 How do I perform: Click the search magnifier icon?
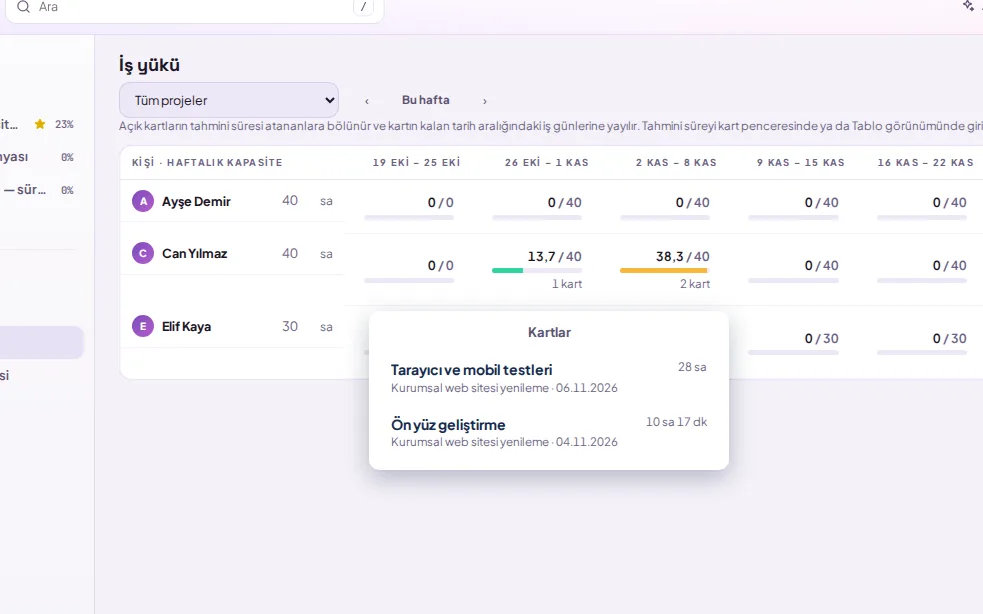[x=23, y=7]
